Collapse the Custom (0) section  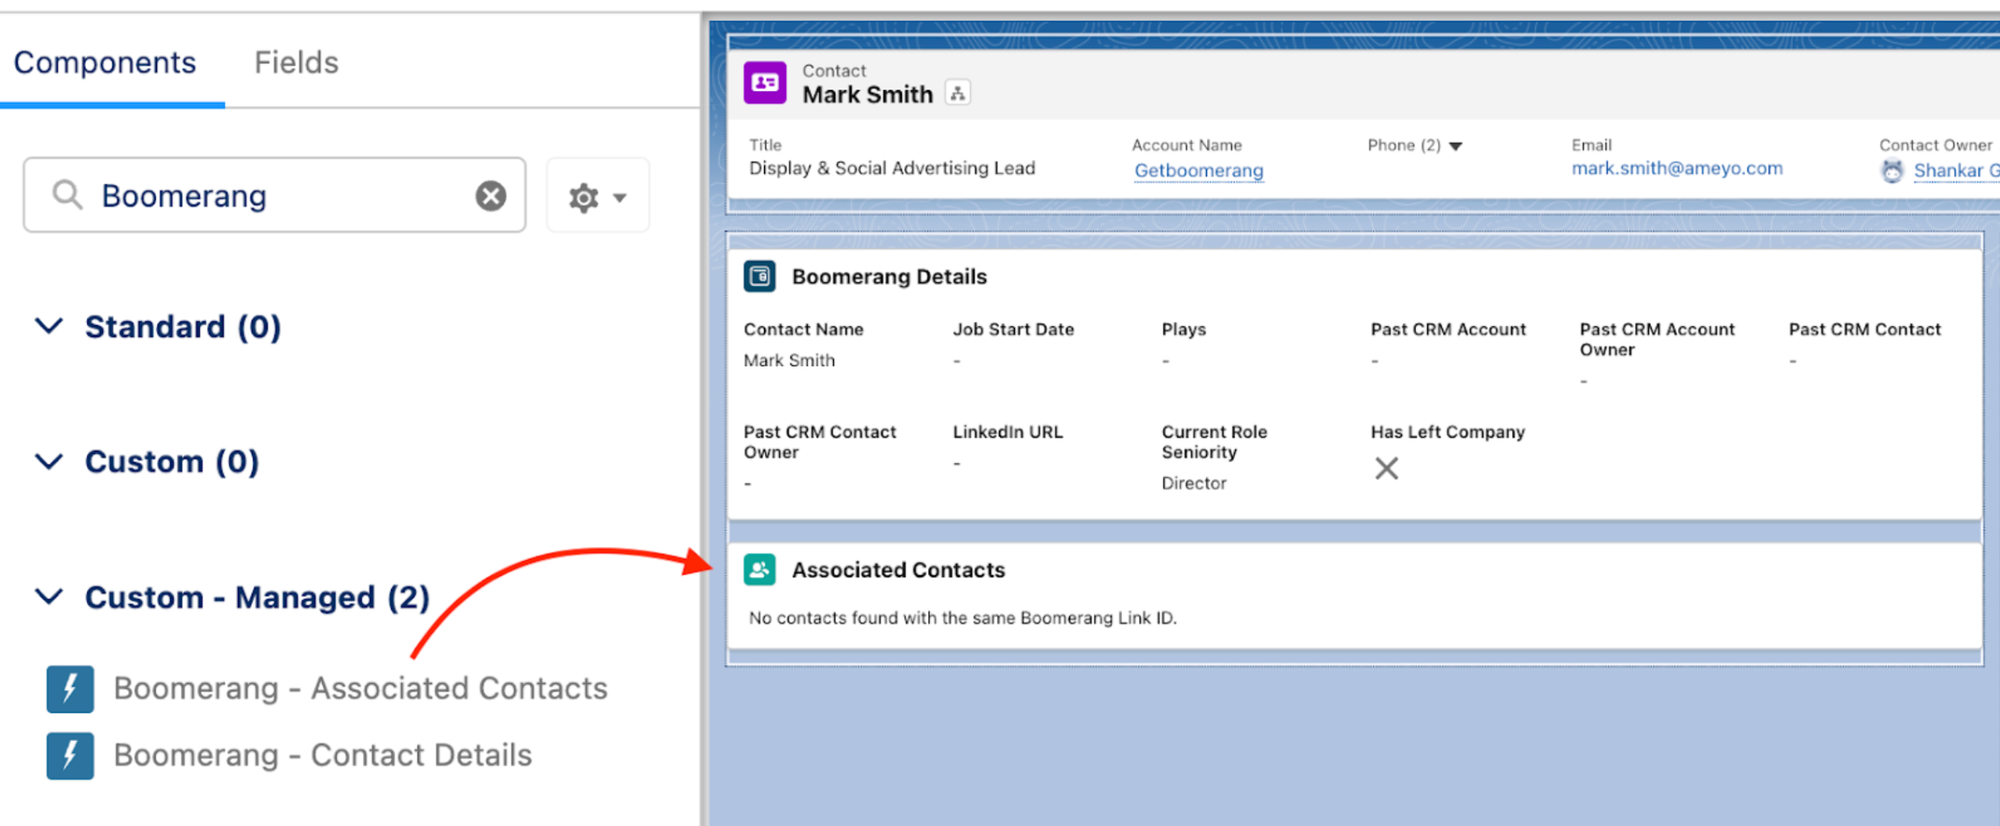[x=49, y=461]
